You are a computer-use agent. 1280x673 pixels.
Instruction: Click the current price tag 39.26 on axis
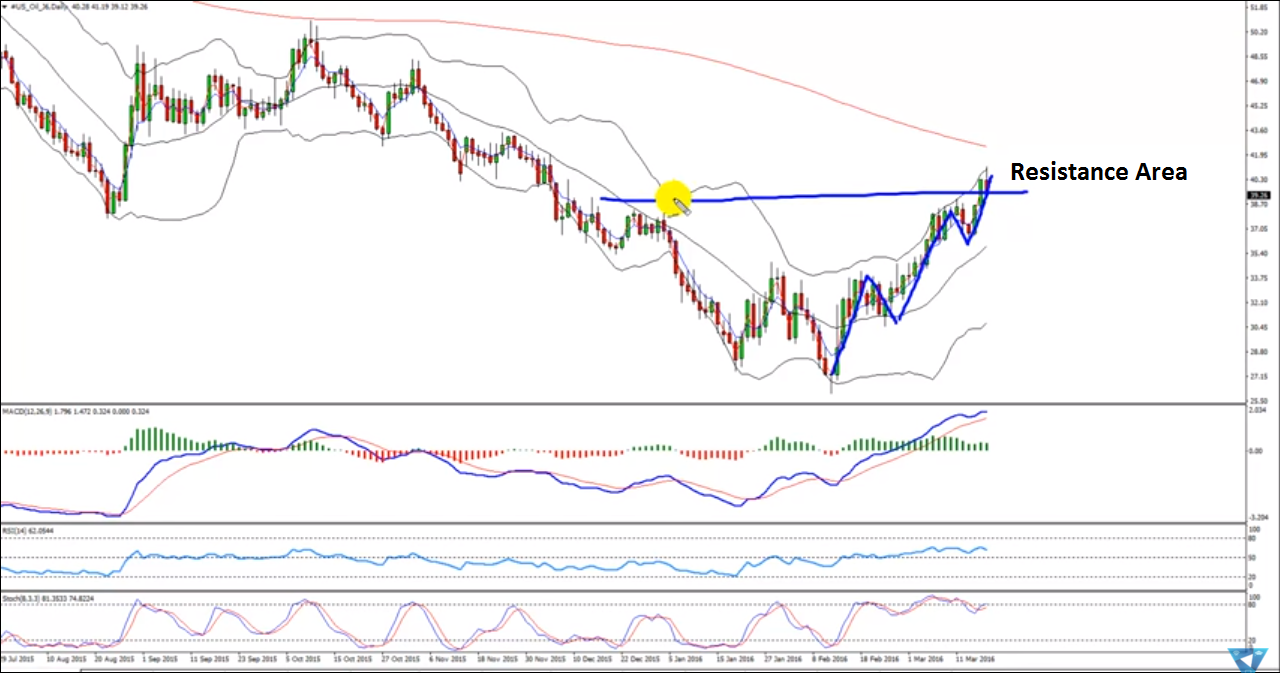pos(1258,195)
